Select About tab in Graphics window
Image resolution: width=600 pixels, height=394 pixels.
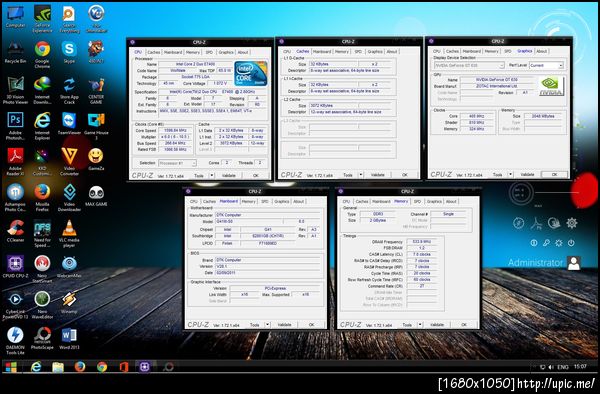point(541,51)
